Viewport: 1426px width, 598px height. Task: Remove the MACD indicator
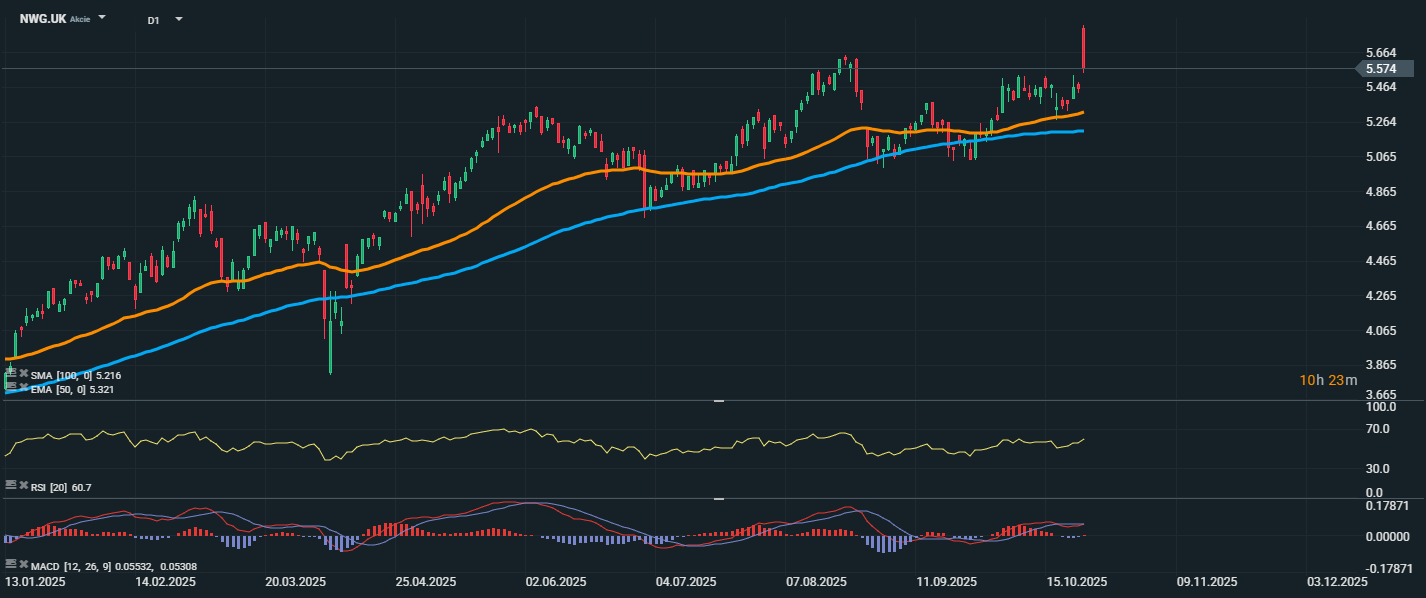pyautogui.click(x=23, y=564)
